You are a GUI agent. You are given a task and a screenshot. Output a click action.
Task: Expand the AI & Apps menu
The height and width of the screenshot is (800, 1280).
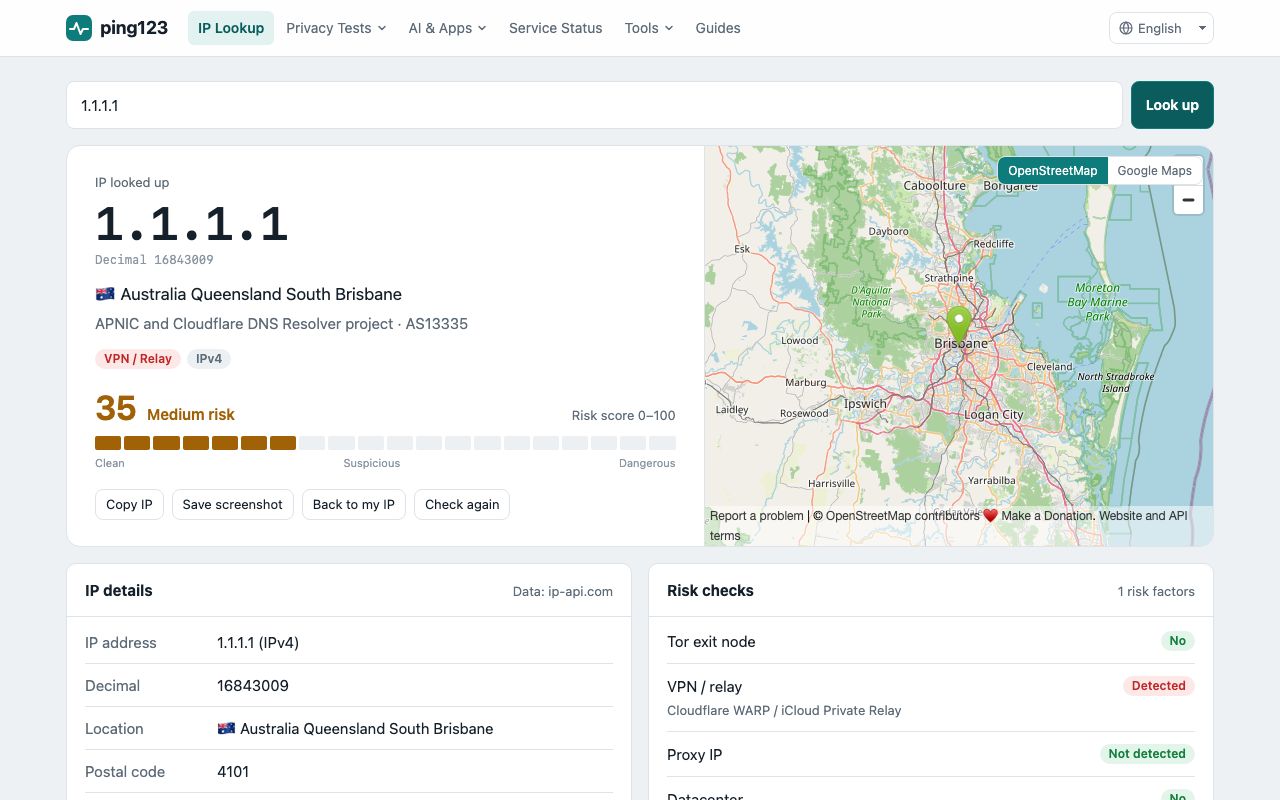click(x=447, y=28)
